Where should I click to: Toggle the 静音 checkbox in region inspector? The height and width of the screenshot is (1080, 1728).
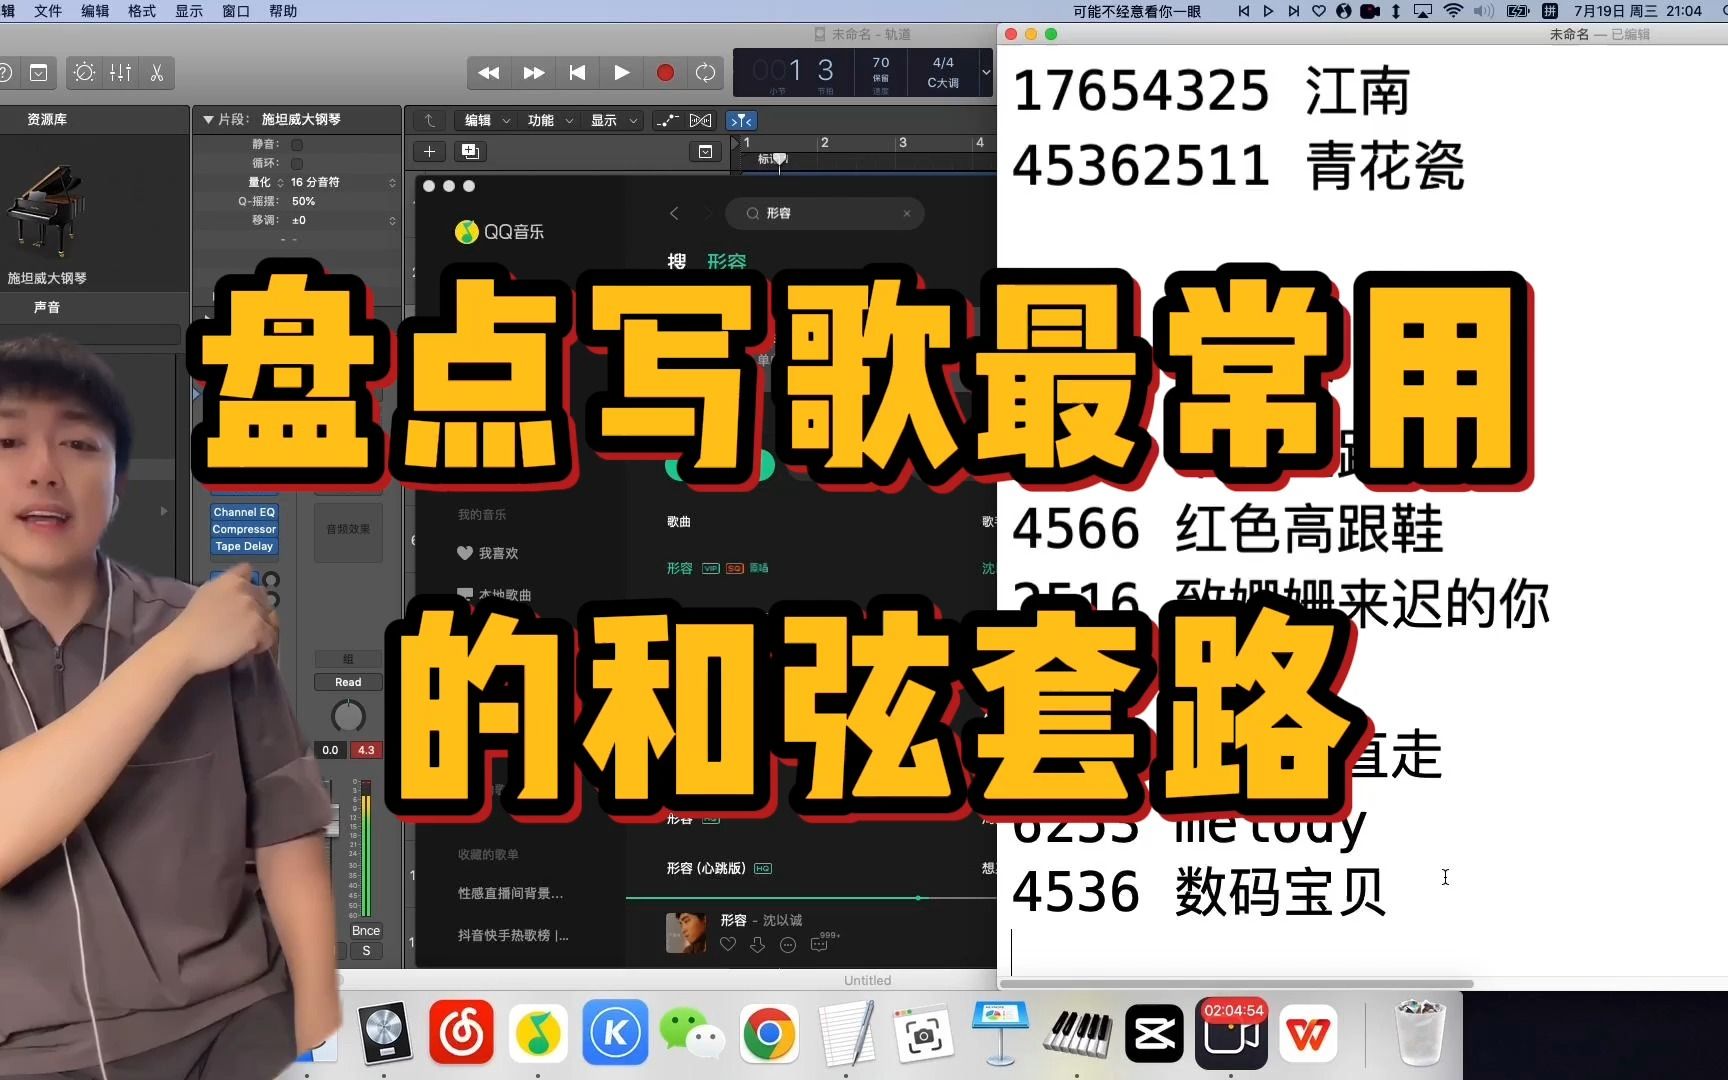pyautogui.click(x=297, y=144)
